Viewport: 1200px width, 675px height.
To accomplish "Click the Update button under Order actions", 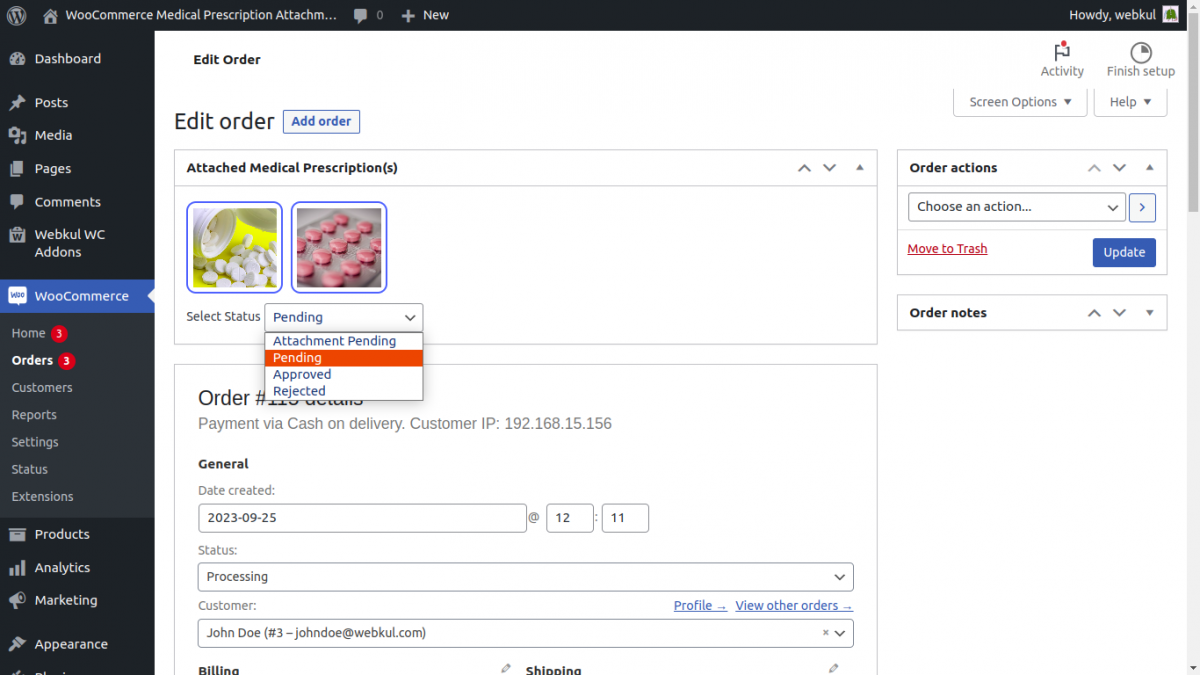I will pos(1124,253).
